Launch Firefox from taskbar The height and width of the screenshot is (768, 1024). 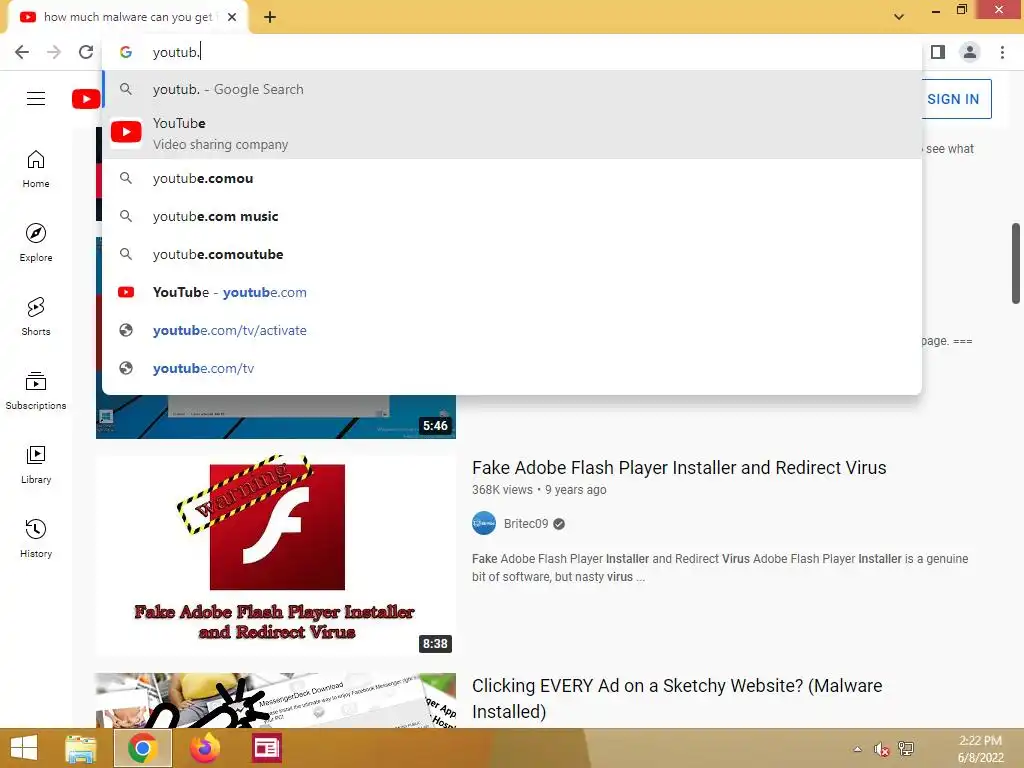point(204,748)
